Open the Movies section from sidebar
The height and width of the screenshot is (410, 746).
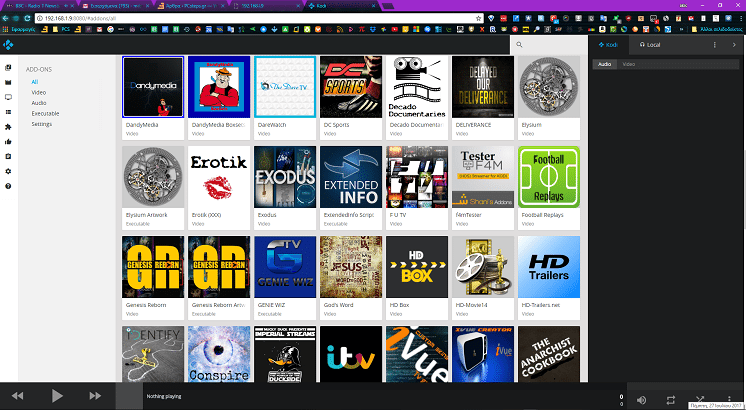pyautogui.click(x=8, y=82)
